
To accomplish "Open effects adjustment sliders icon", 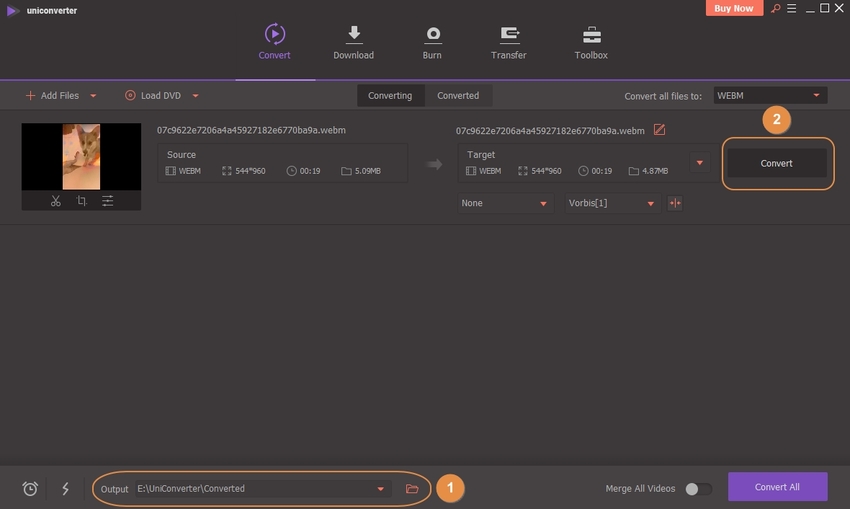I will 107,201.
